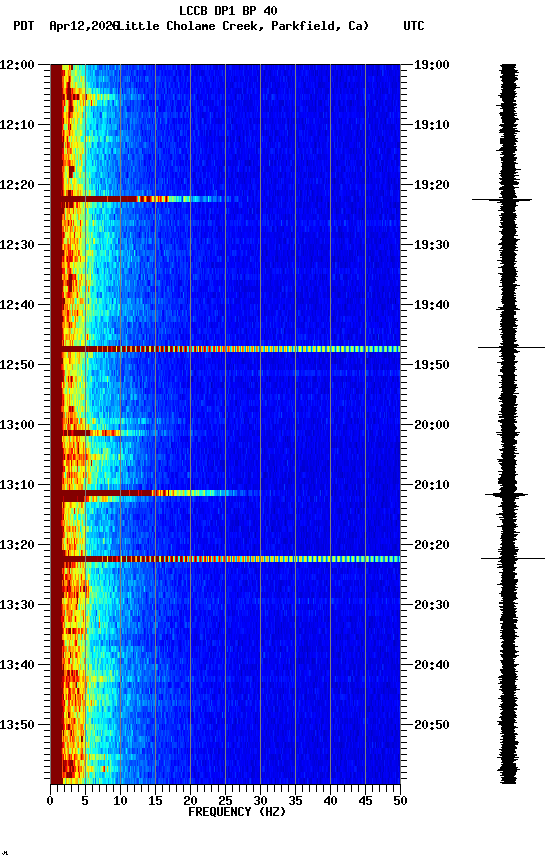Click the 19:20 UTC time label
This screenshot has width=552, height=864.
pos(432,185)
